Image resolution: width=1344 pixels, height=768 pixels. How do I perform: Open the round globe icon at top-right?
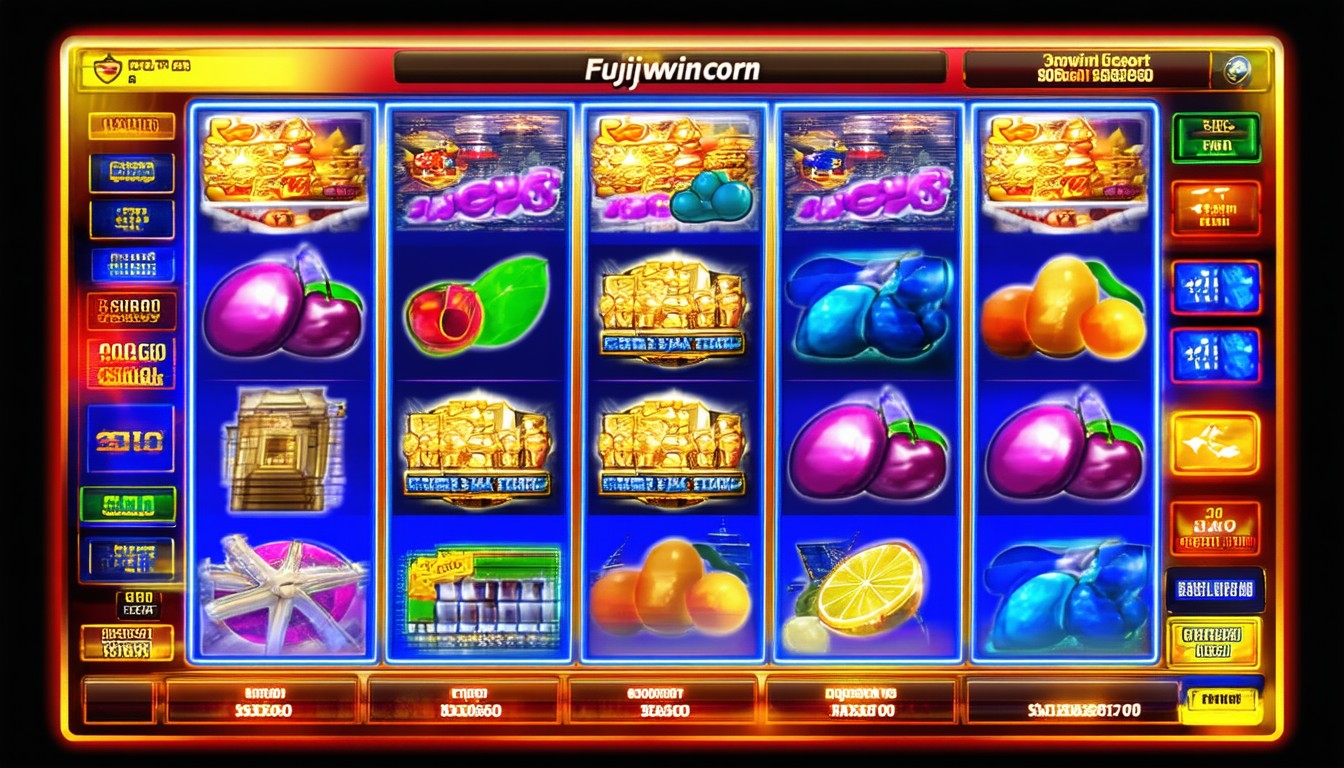1237,71
